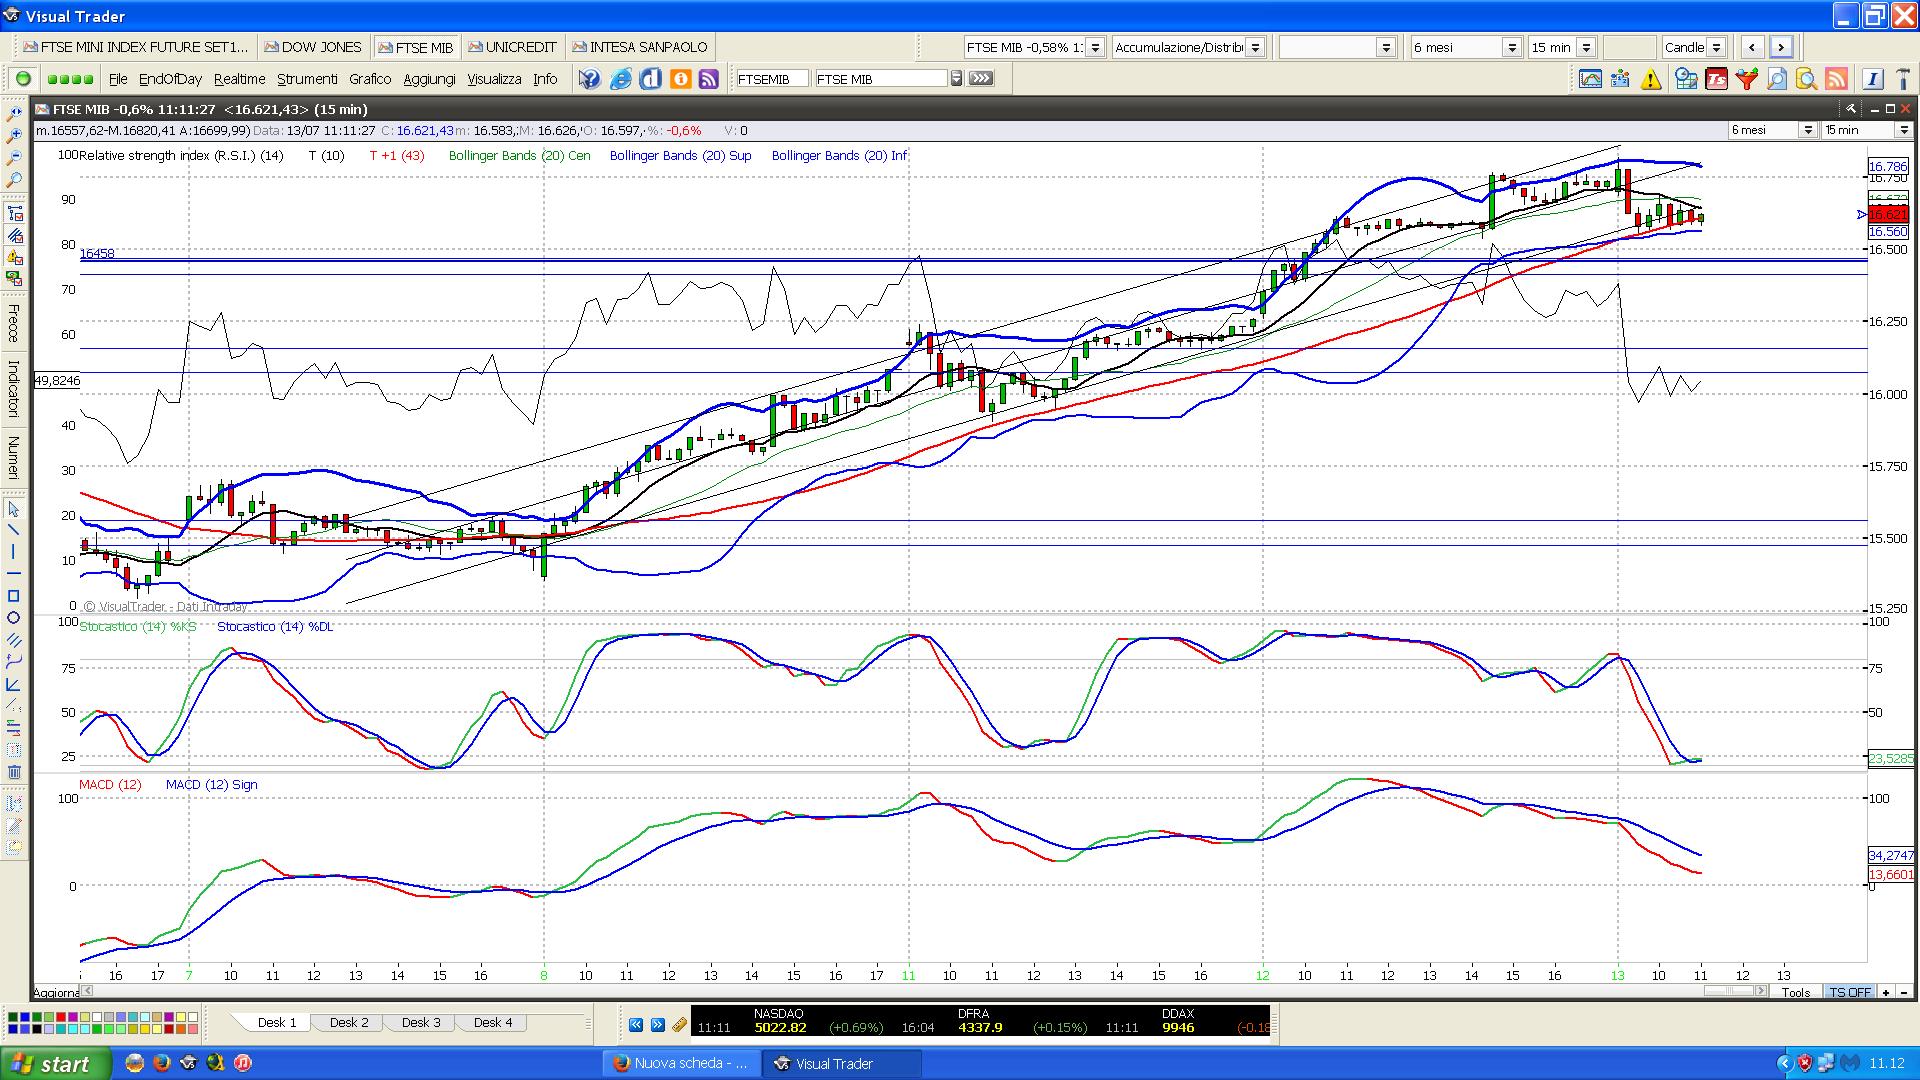Open the chart panel 15 min dropdown
Viewport: 1920px width, 1080px height.
(x=1902, y=130)
